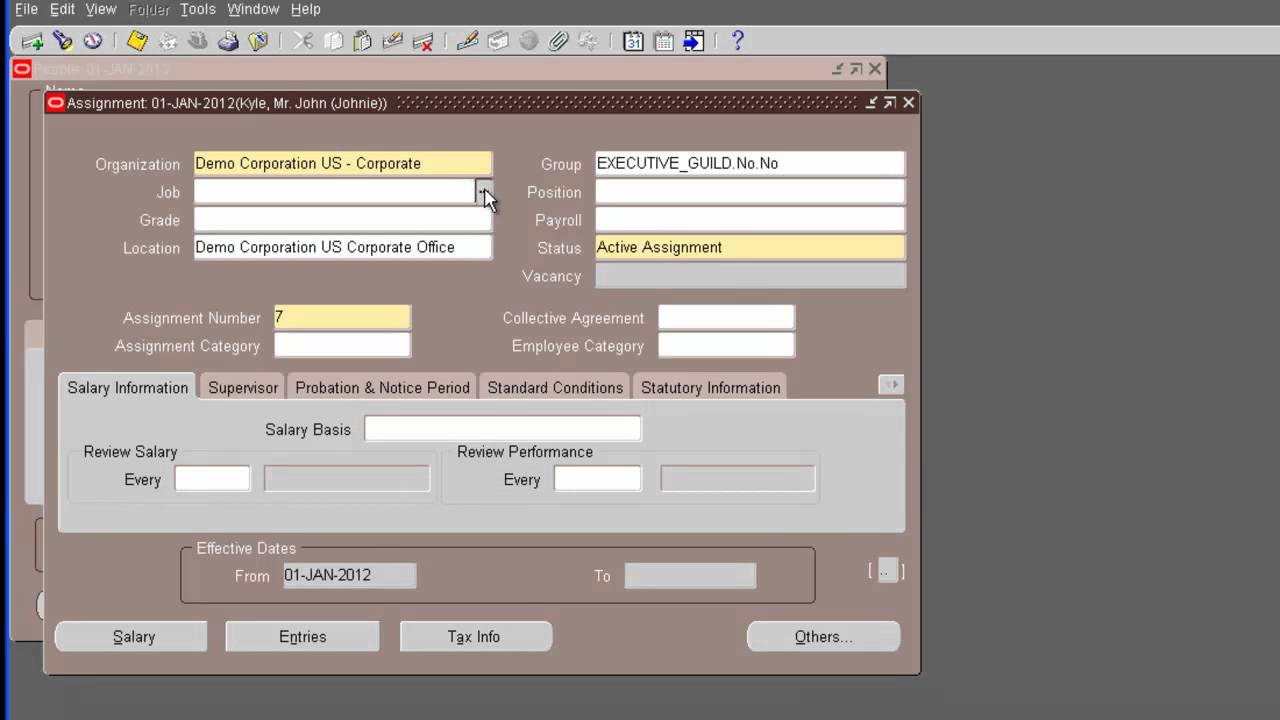The height and width of the screenshot is (720, 1280).
Task: Click the Attachments paperclip icon
Action: (558, 41)
